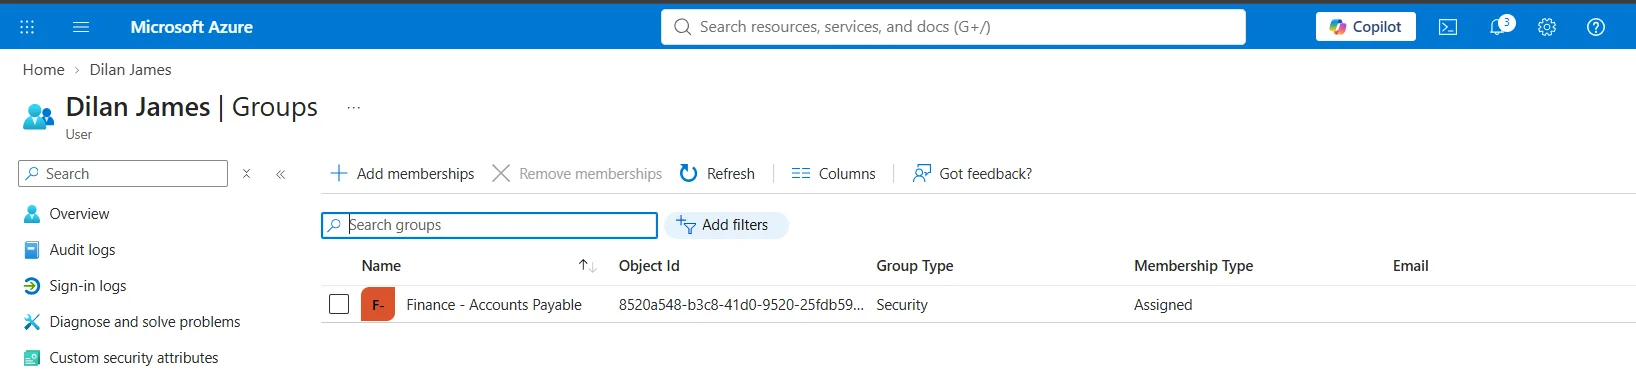Image resolution: width=1636 pixels, height=381 pixels.
Task: Click Email column header
Action: pos(1410,266)
